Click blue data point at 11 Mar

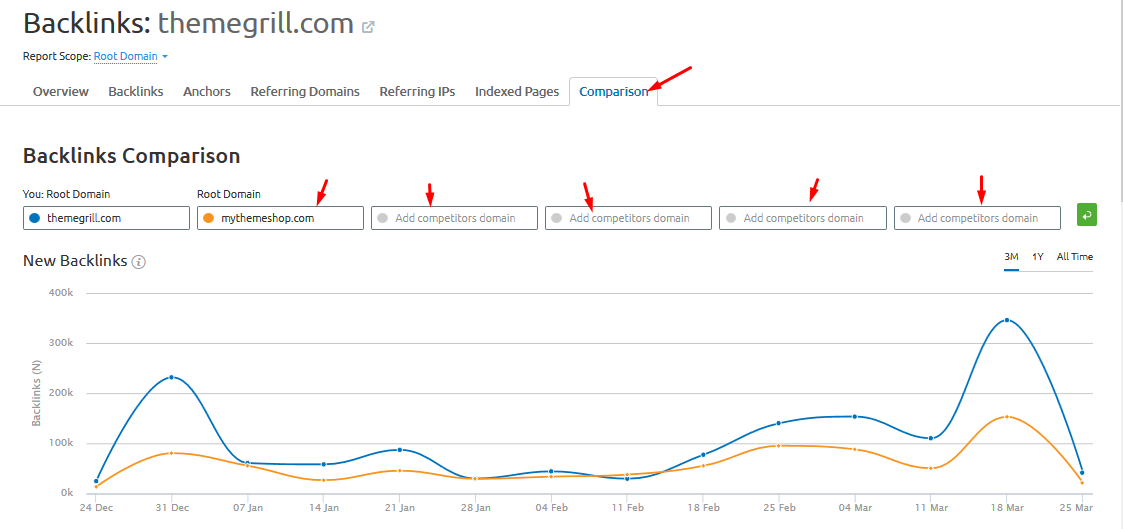coord(930,438)
